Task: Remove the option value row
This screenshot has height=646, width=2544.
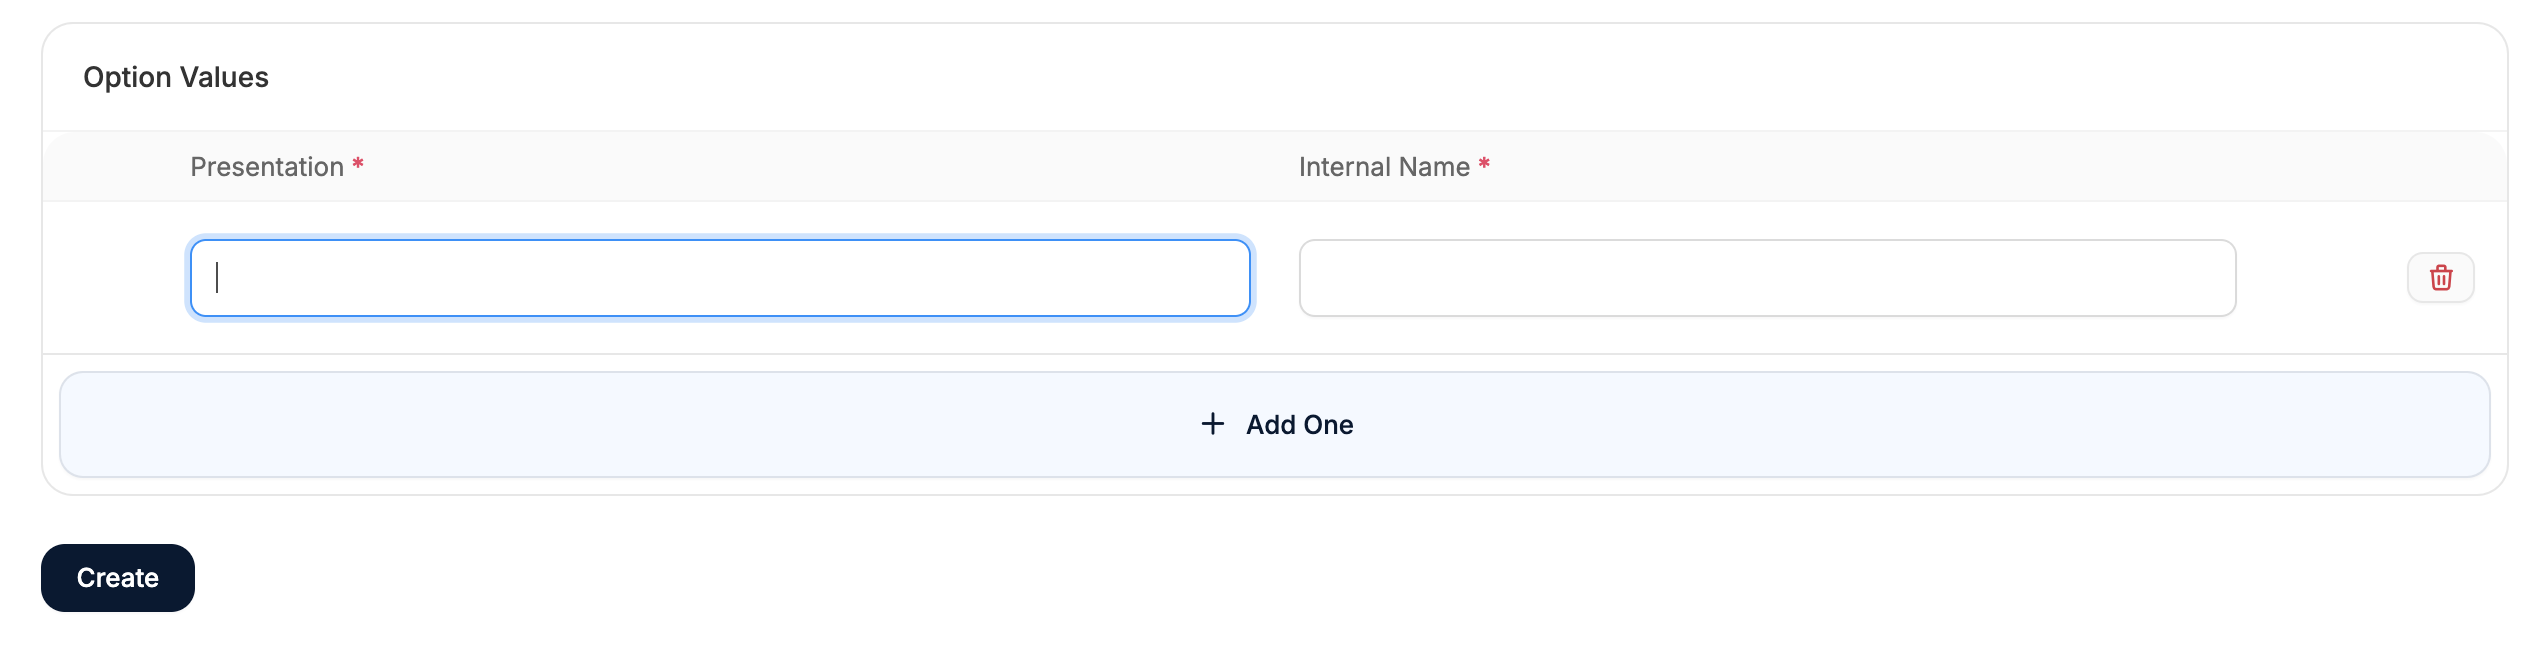Action: coord(2440,278)
